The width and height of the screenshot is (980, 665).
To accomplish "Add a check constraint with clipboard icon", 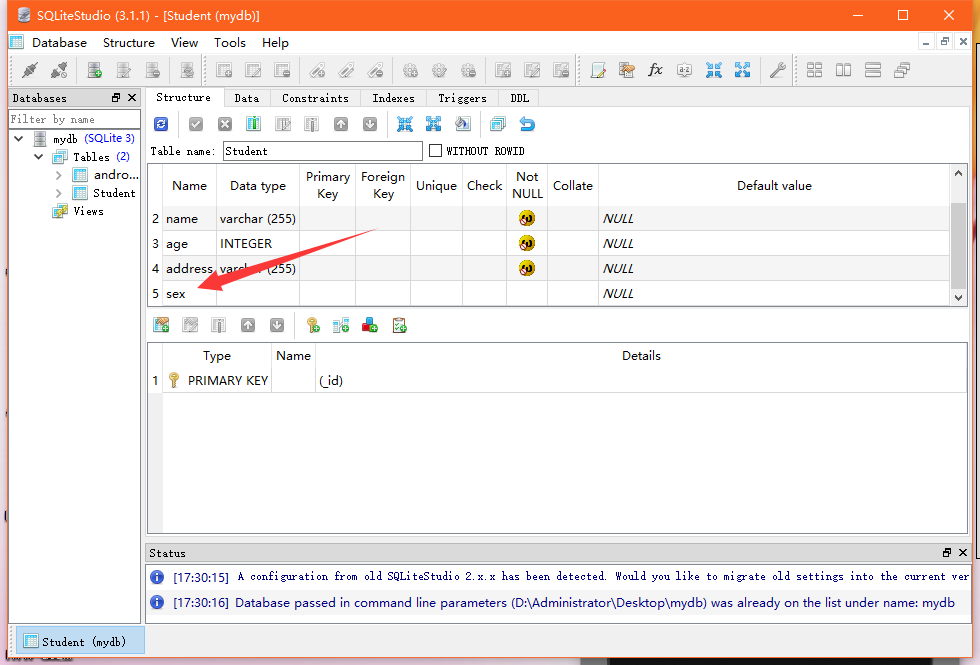I will point(399,325).
